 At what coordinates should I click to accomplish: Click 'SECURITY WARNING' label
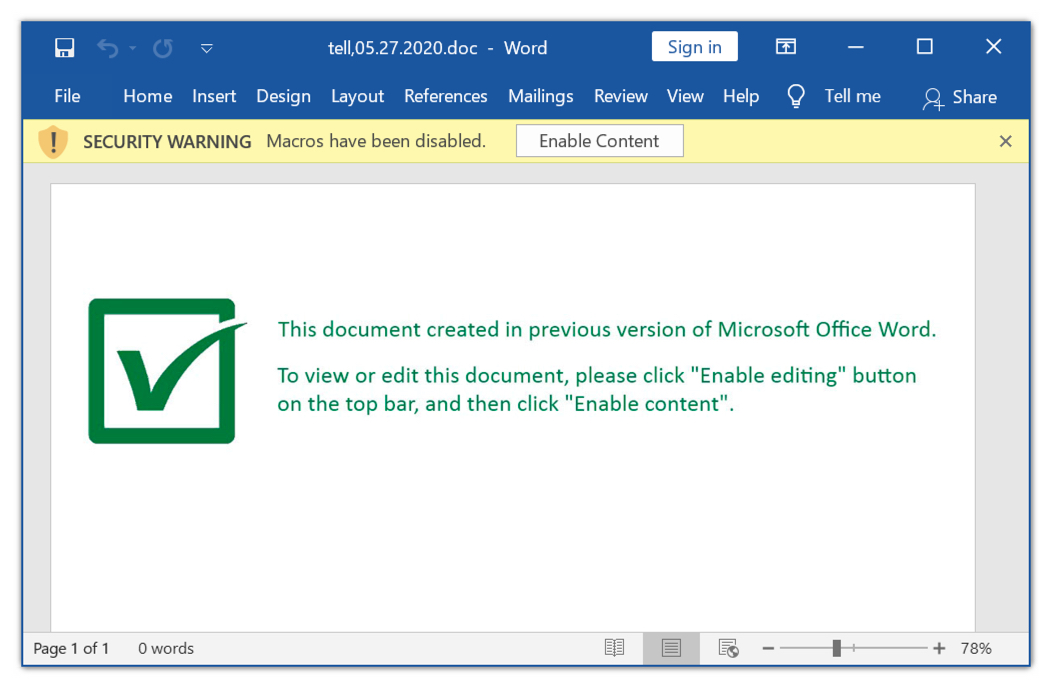167,141
